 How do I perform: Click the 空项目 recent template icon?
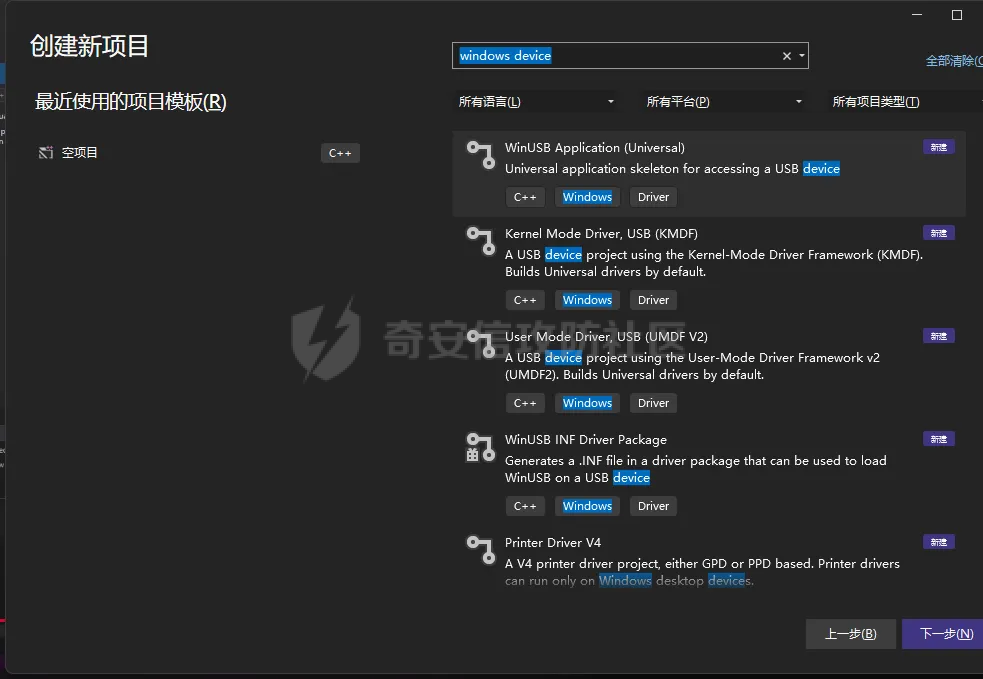(x=45, y=153)
